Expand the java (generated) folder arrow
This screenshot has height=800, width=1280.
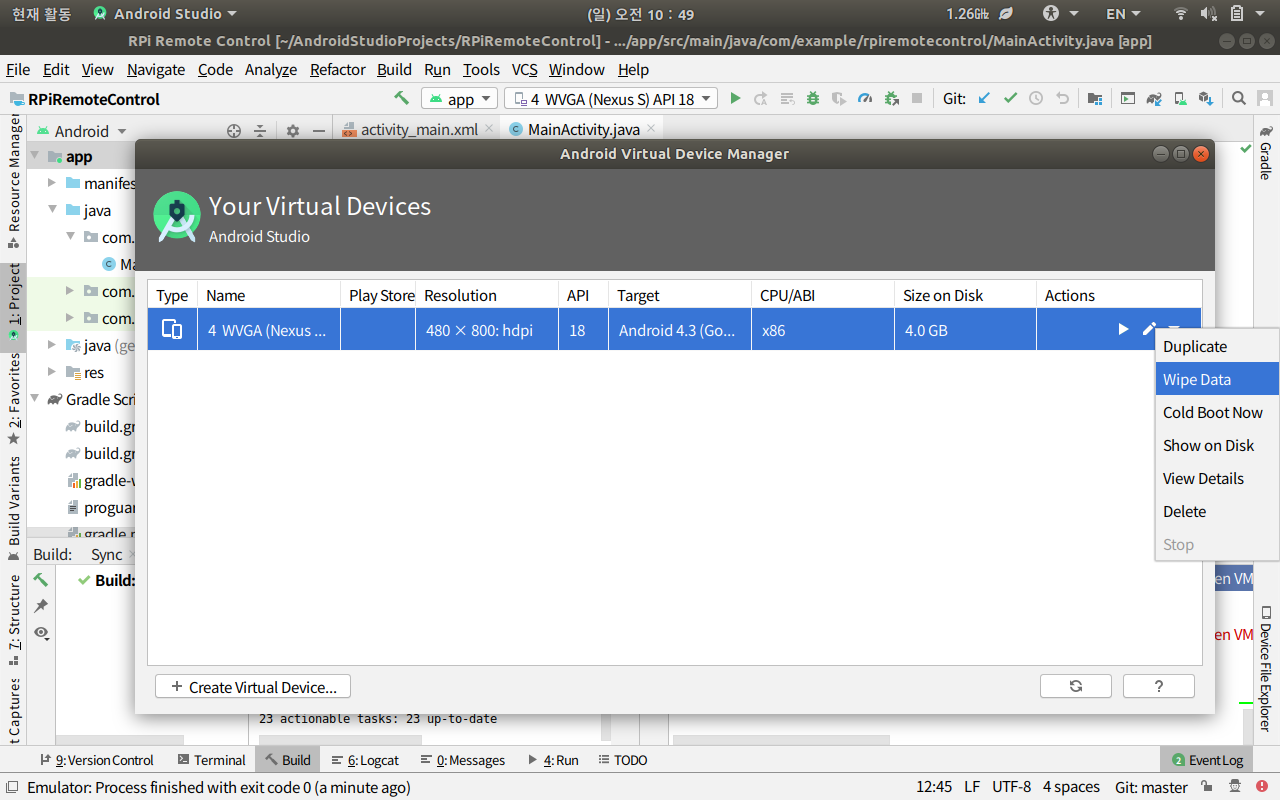(x=53, y=345)
